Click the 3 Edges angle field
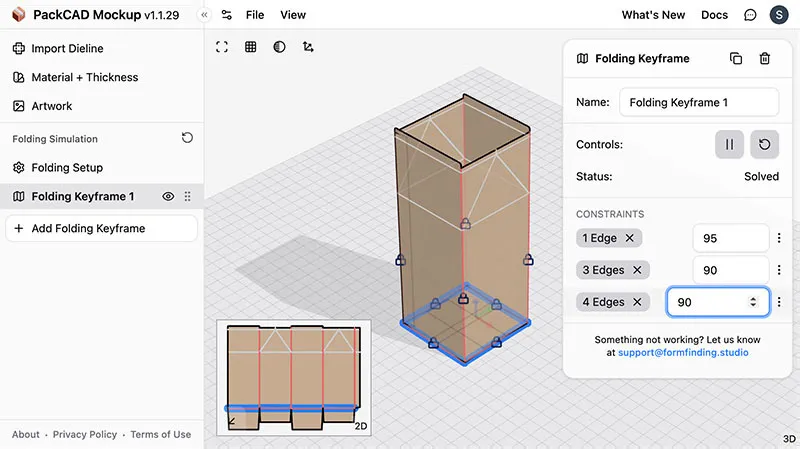The height and width of the screenshot is (449, 800). 731,270
